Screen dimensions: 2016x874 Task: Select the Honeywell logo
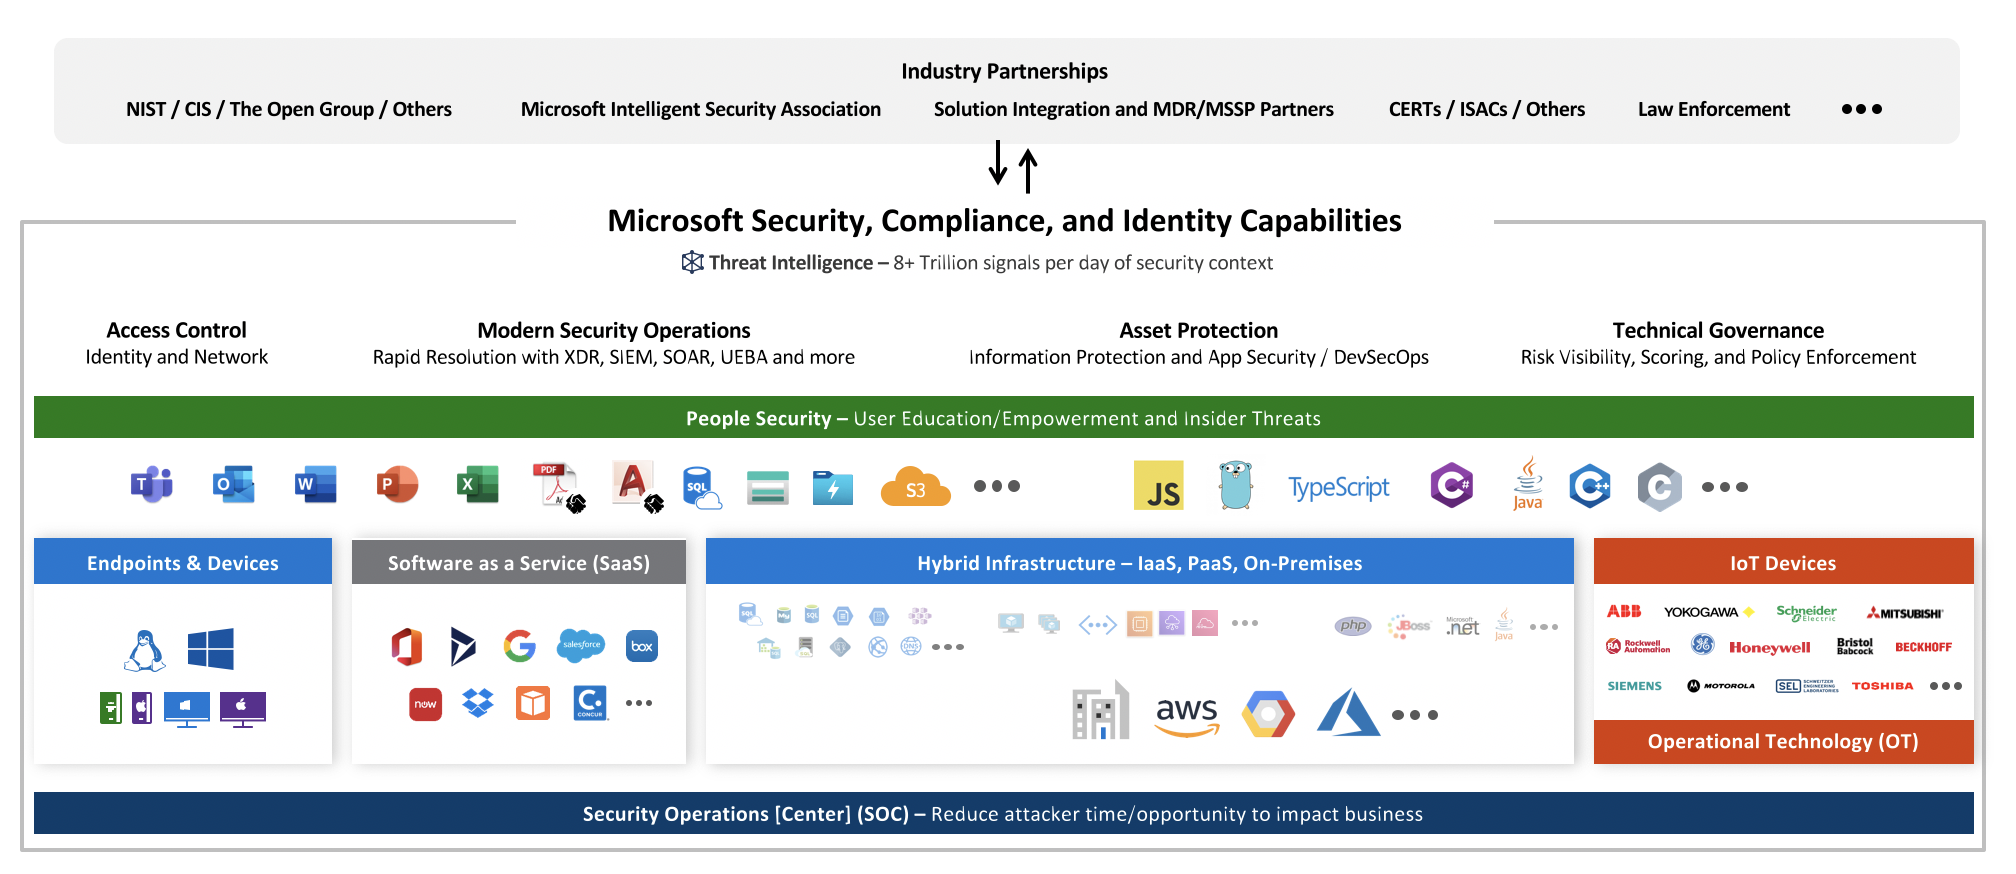pyautogui.click(x=1769, y=647)
